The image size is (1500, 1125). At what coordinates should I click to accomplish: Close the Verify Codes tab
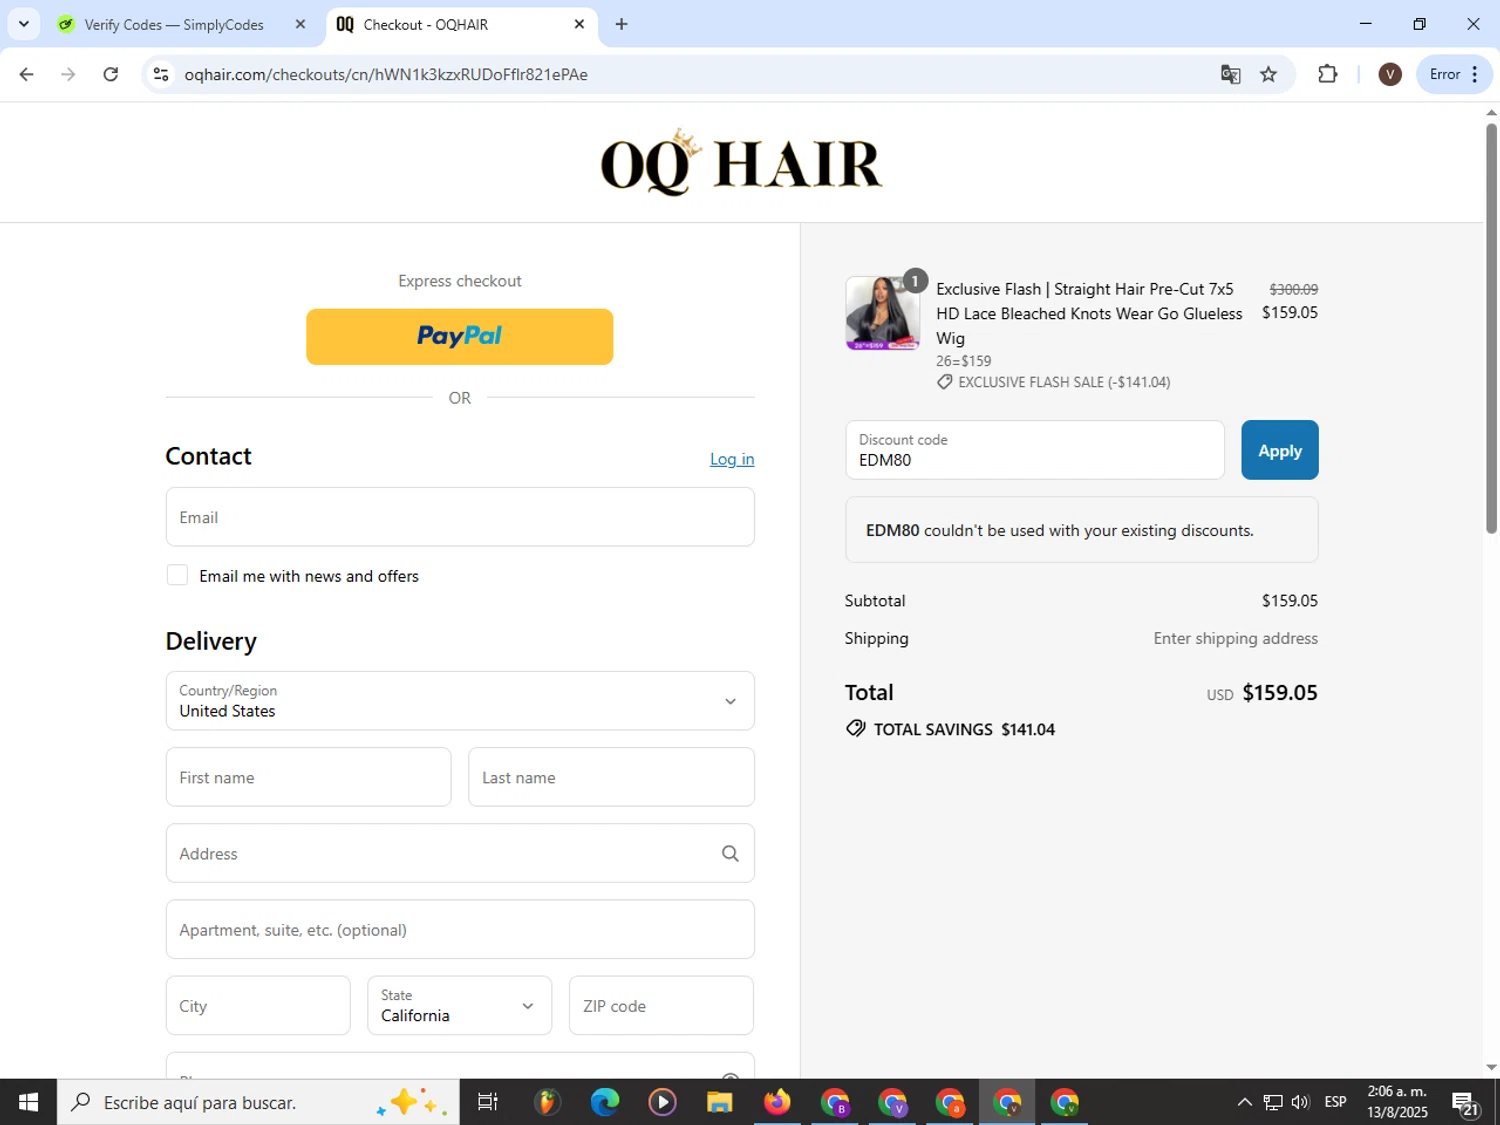point(300,24)
